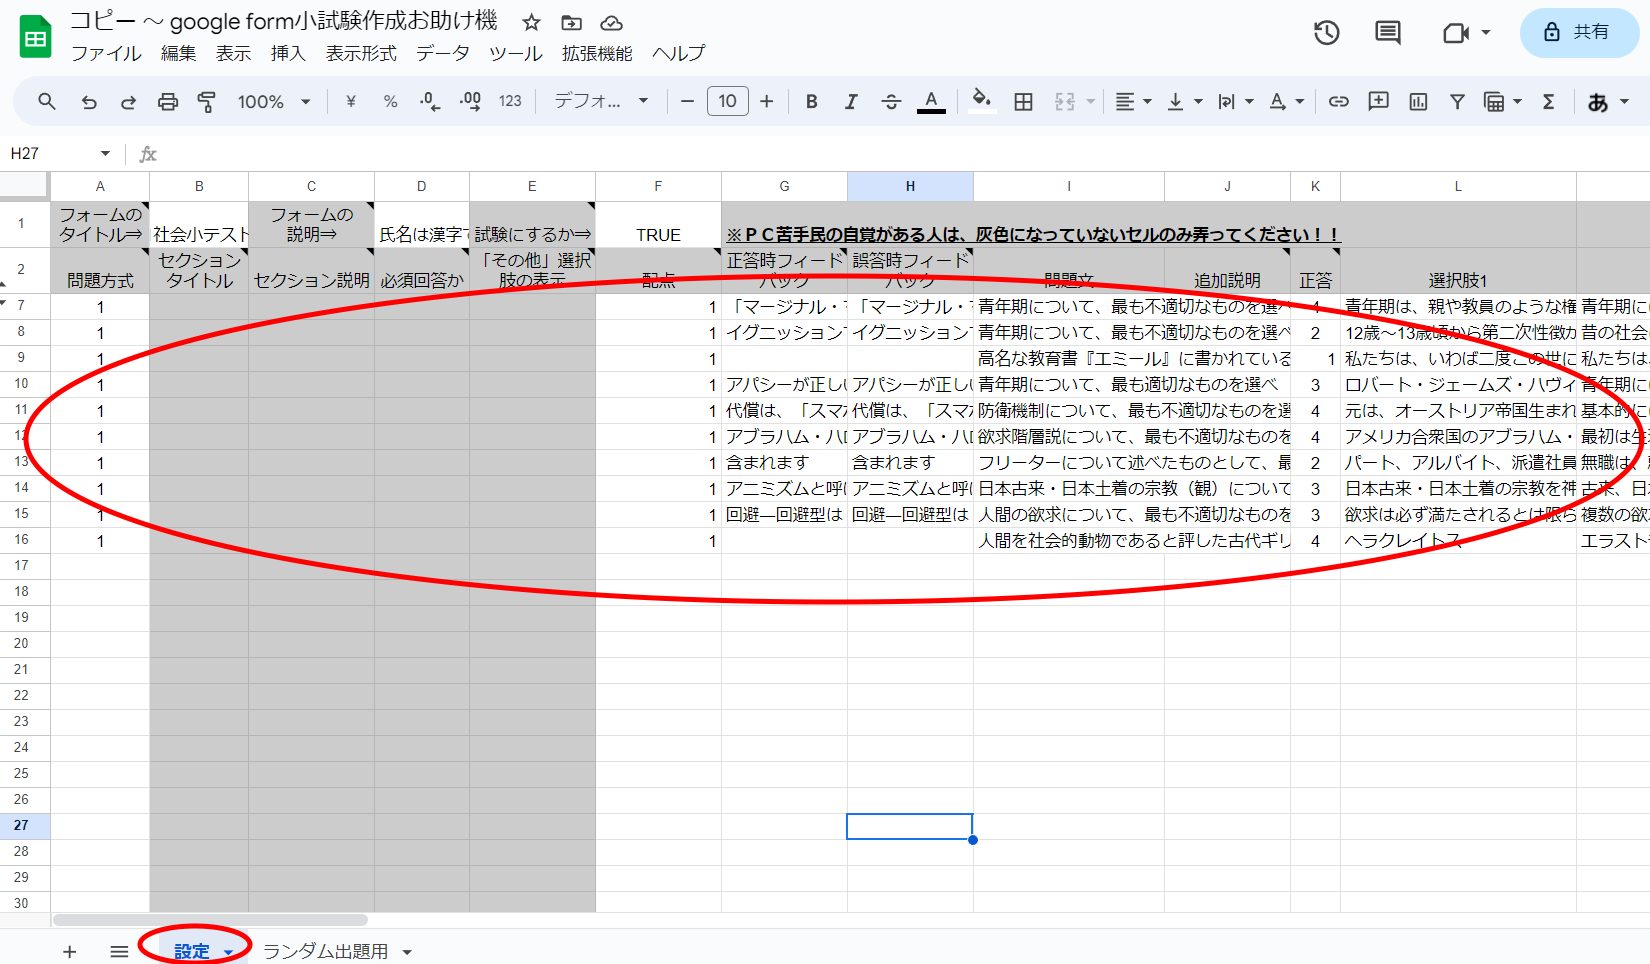Select cell containing TRUE
This screenshot has height=964, width=1650.
pyautogui.click(x=658, y=225)
